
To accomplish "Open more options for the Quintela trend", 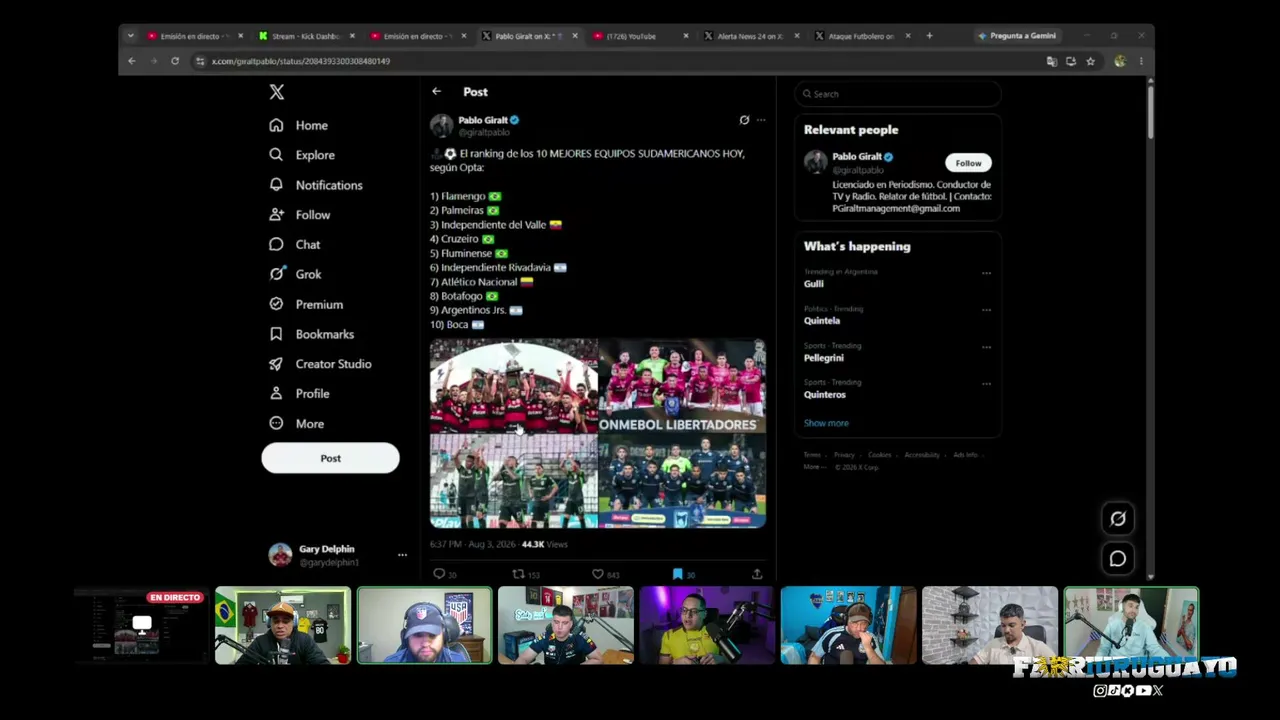I will tap(986, 310).
